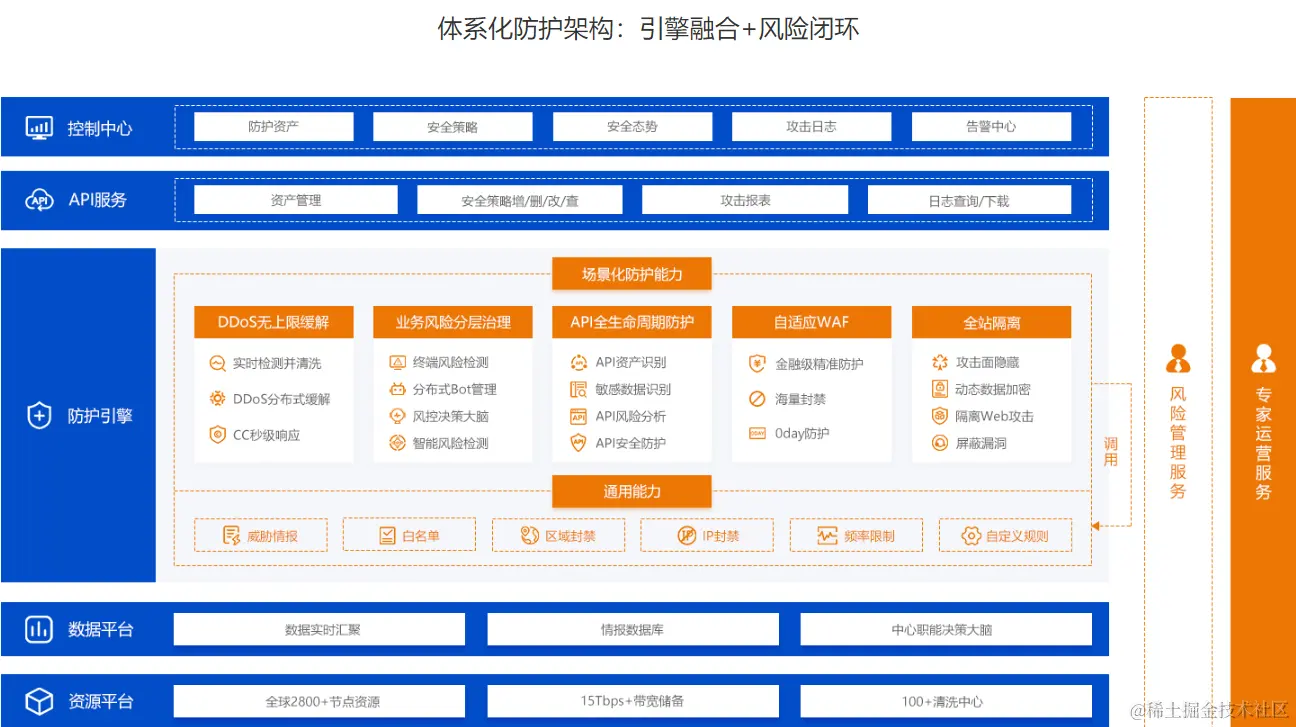This screenshot has width=1296, height=727.
Task: Click the 全球2800+节点资源 box
Action: (x=319, y=701)
